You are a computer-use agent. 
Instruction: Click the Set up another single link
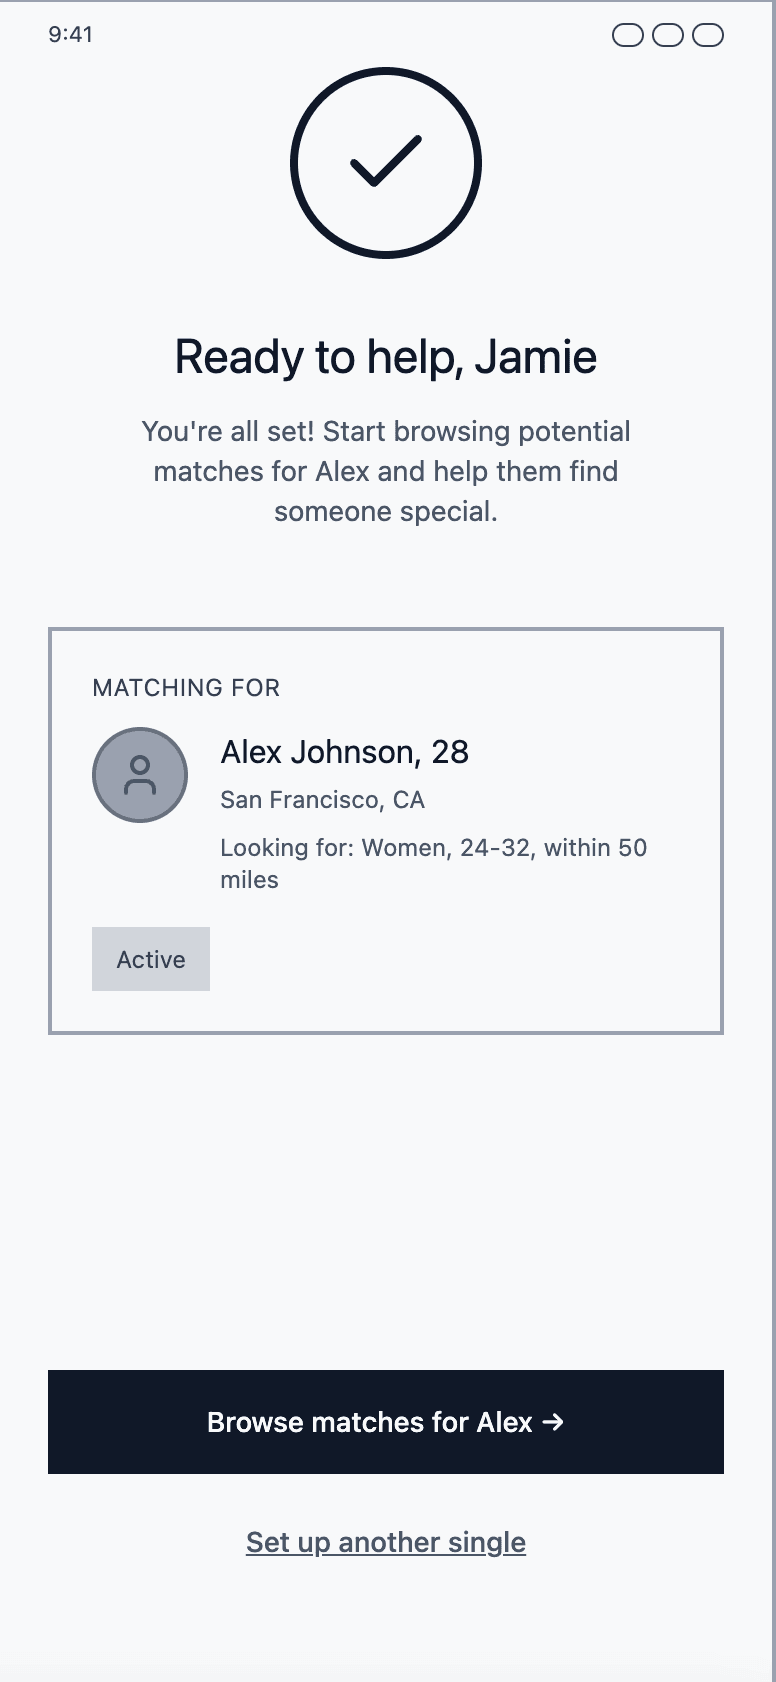point(386,1542)
